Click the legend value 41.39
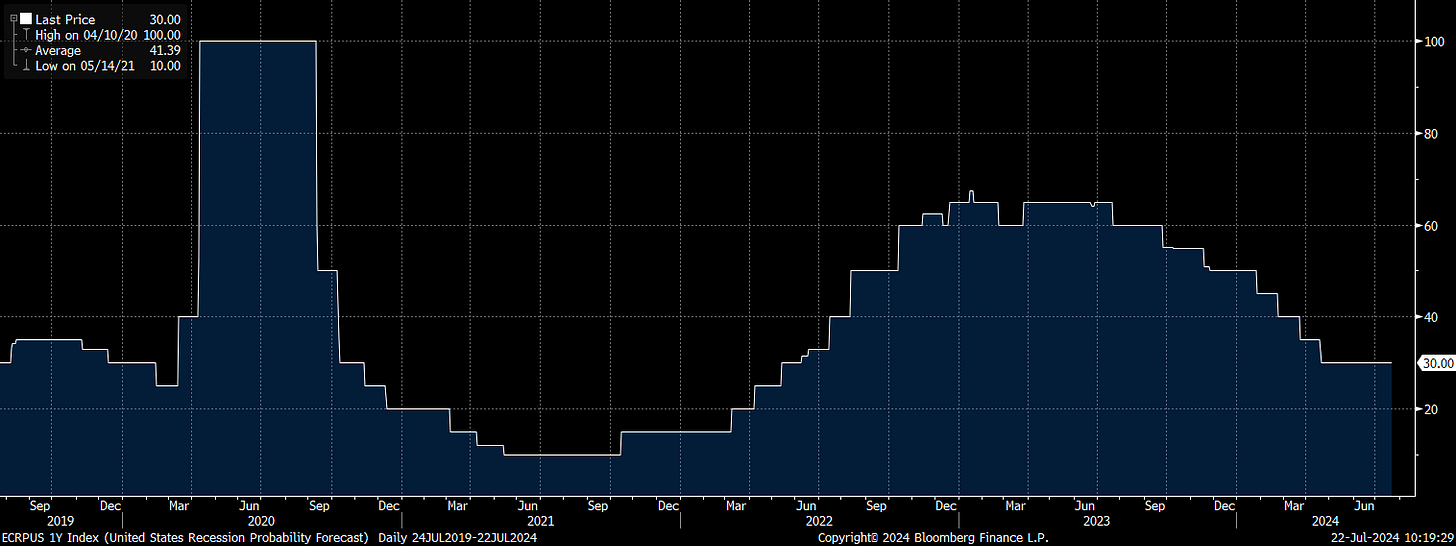Screen dimensions: 1456x546 (x=165, y=50)
